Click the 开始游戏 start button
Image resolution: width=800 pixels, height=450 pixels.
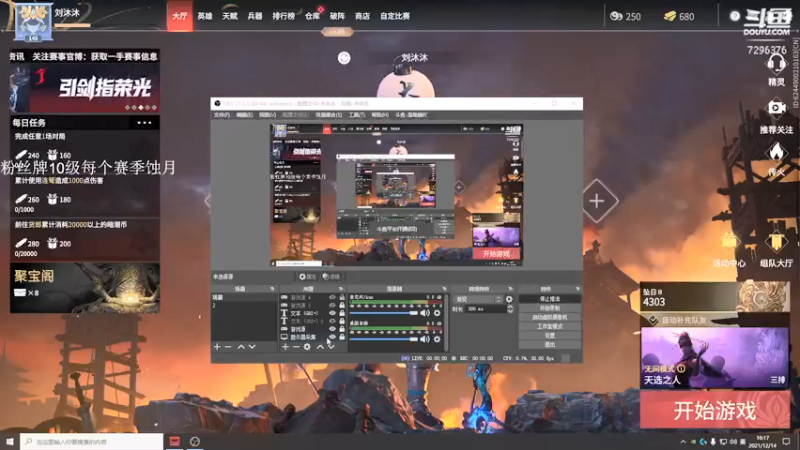tap(715, 410)
